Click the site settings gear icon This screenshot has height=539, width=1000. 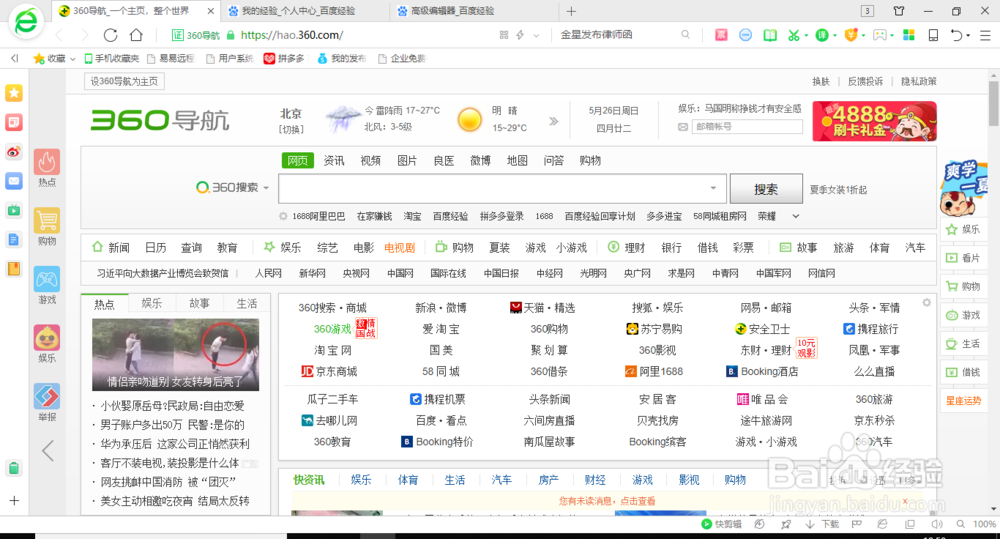[926, 303]
